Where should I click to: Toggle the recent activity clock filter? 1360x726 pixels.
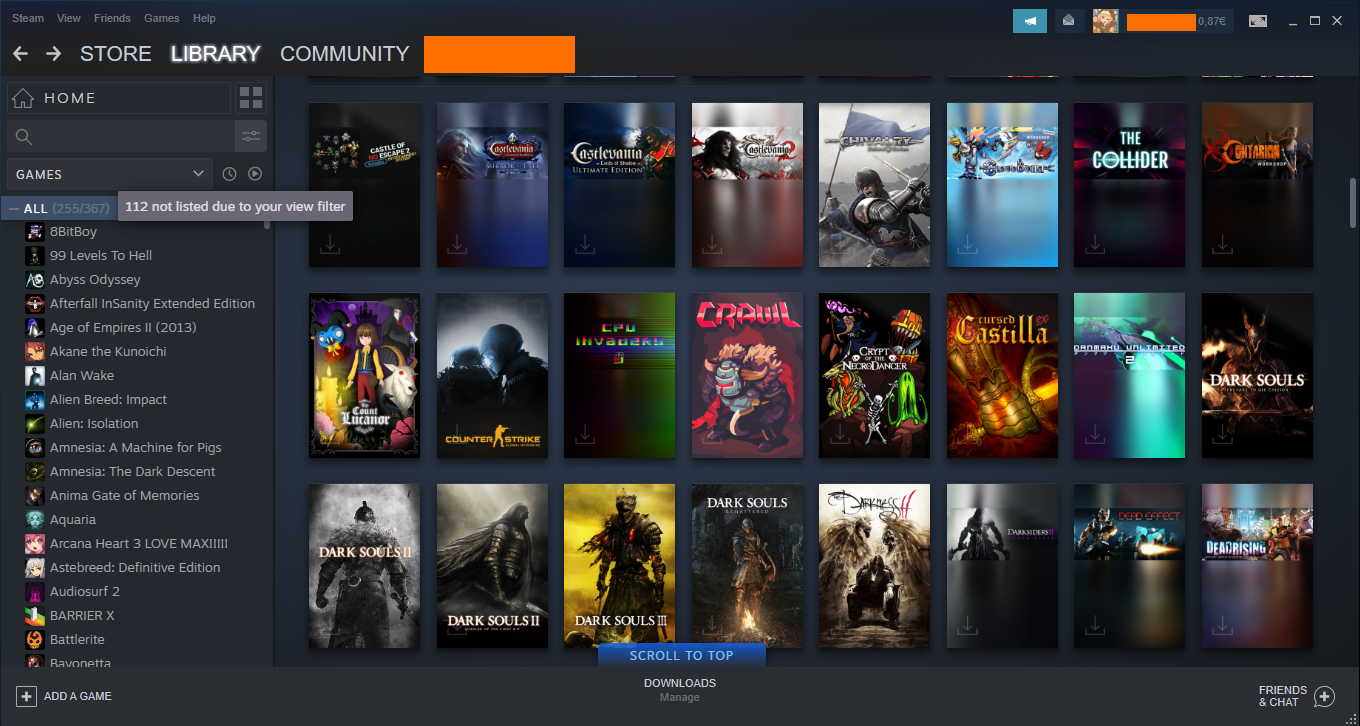tap(229, 174)
